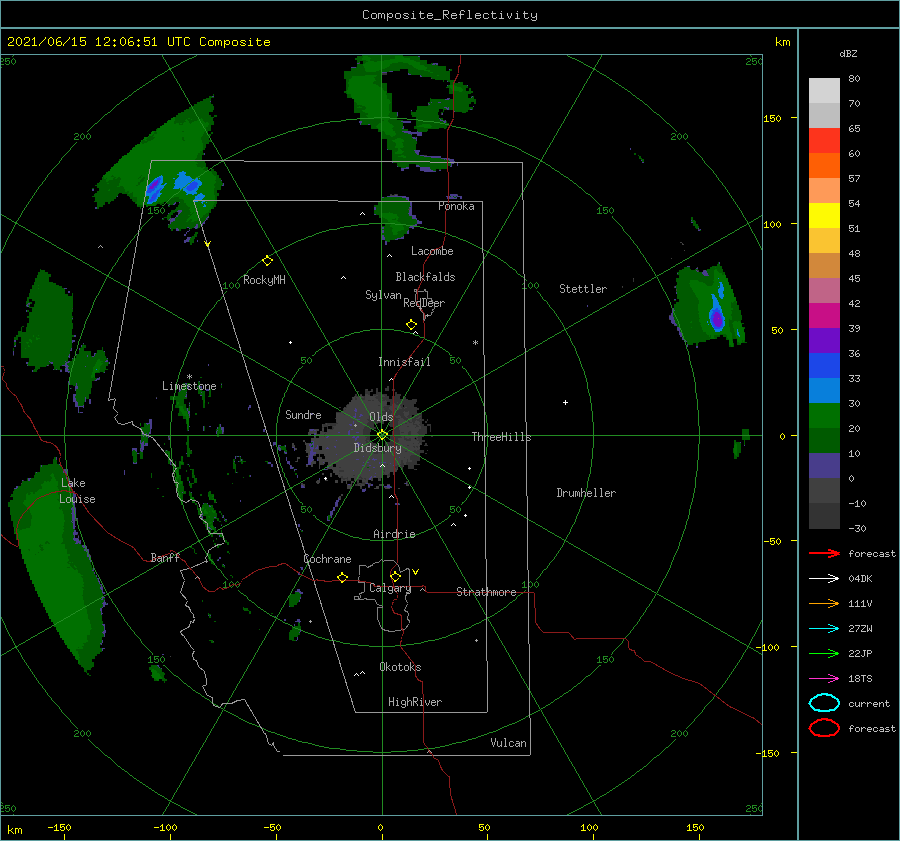Click the dBZ legend heading
The height and width of the screenshot is (841, 900).
click(x=848, y=53)
